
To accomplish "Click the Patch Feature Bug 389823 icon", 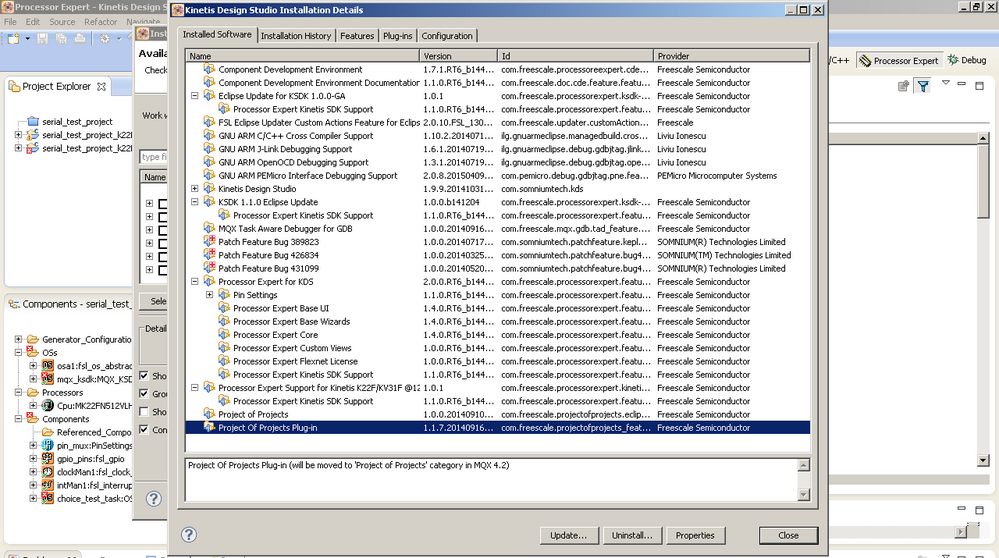I will tap(209, 241).
